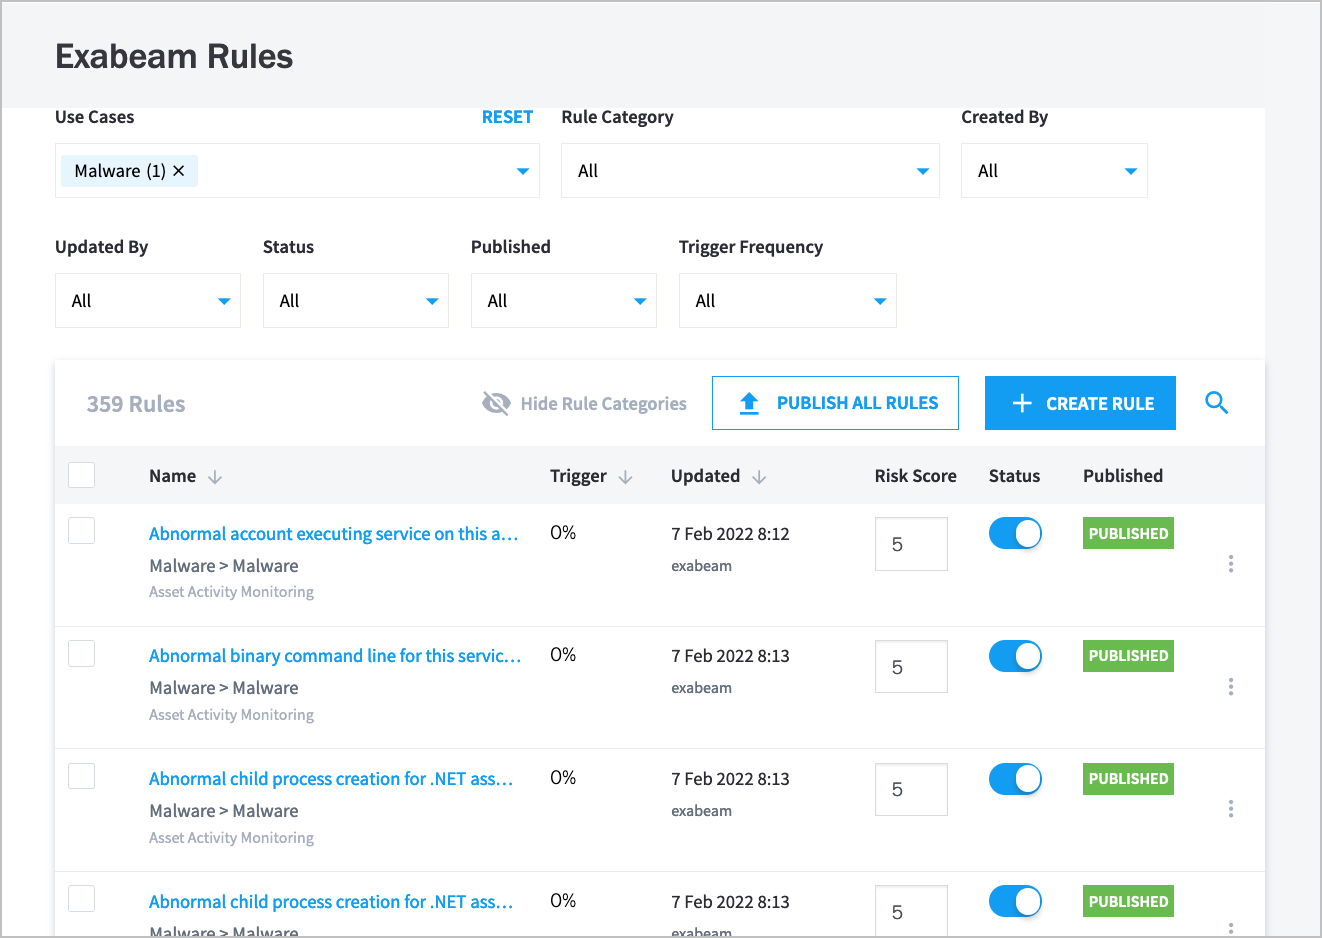Click PUBLISHED badge for Abnormal account executing service
1322x938 pixels.
click(1128, 533)
